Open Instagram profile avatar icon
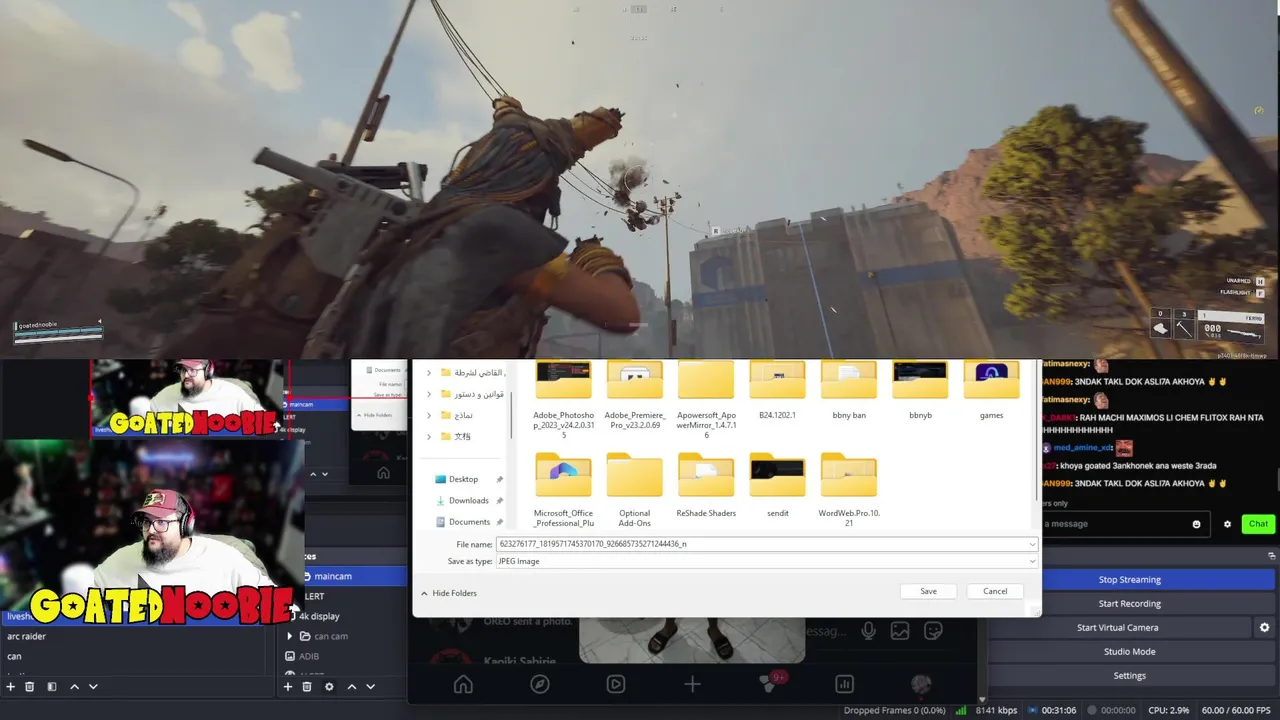 [921, 684]
